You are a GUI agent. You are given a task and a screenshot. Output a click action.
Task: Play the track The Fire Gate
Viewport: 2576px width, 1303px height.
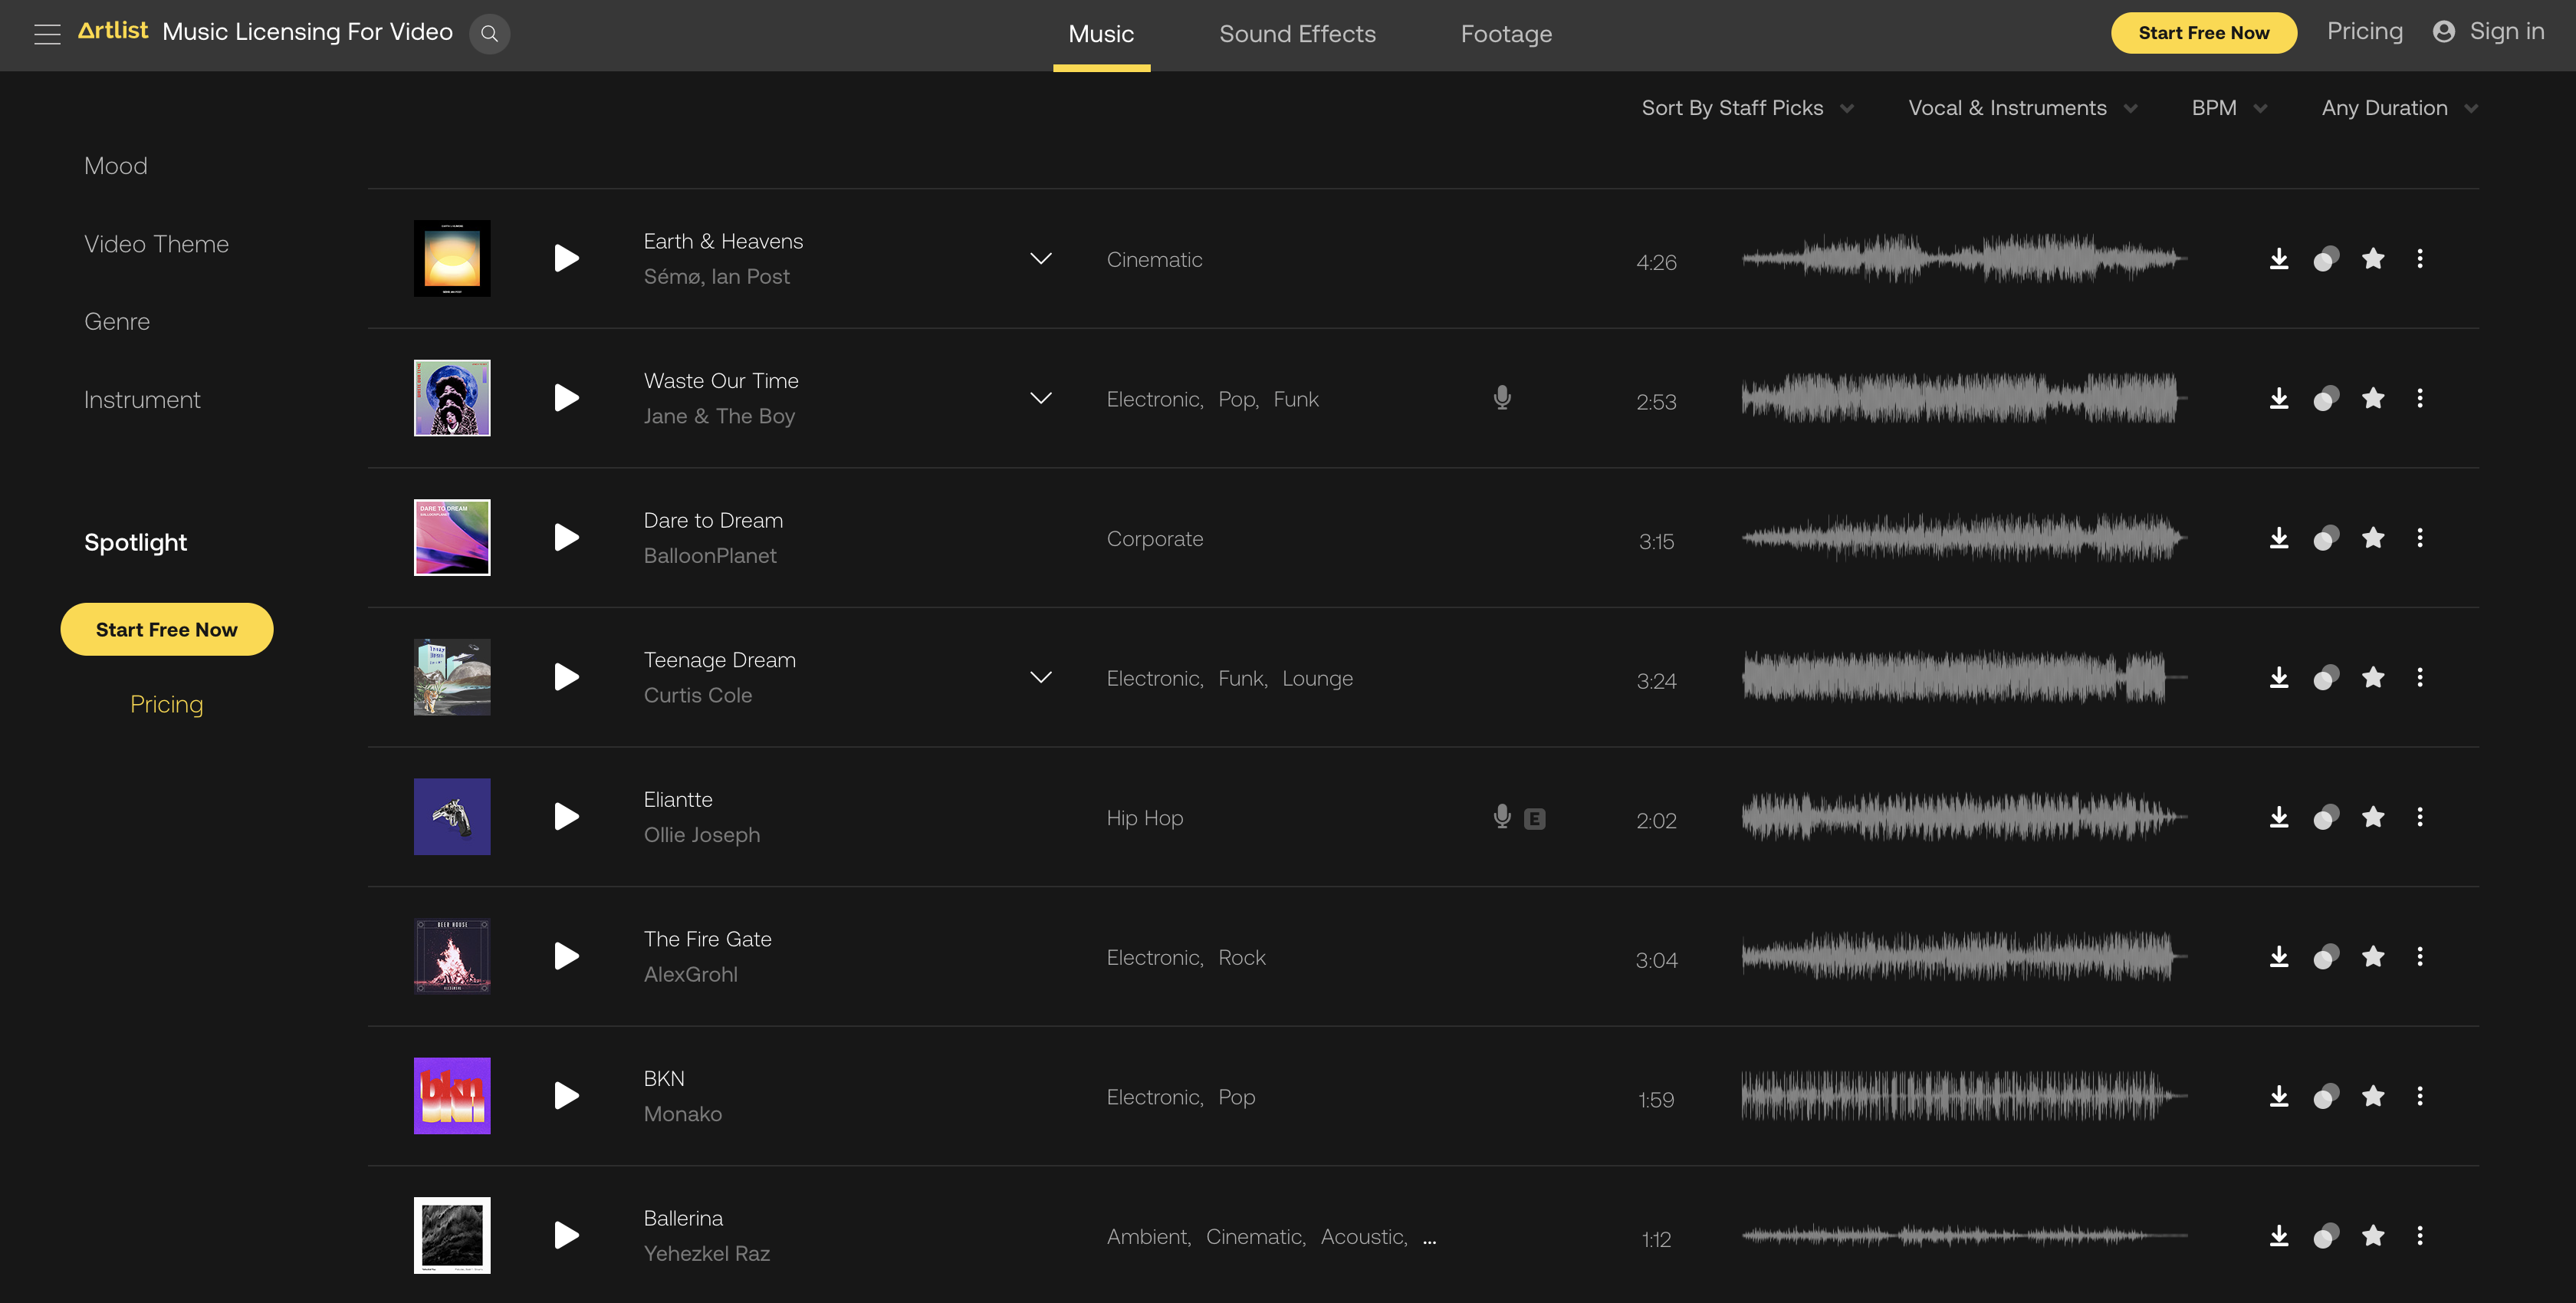[565, 956]
